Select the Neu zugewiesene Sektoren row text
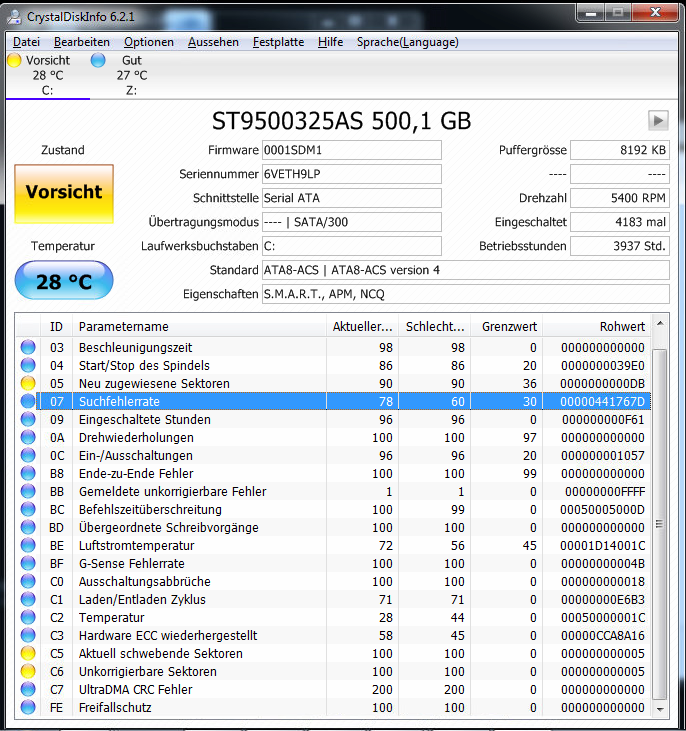This screenshot has width=686, height=731. pyautogui.click(x=154, y=383)
